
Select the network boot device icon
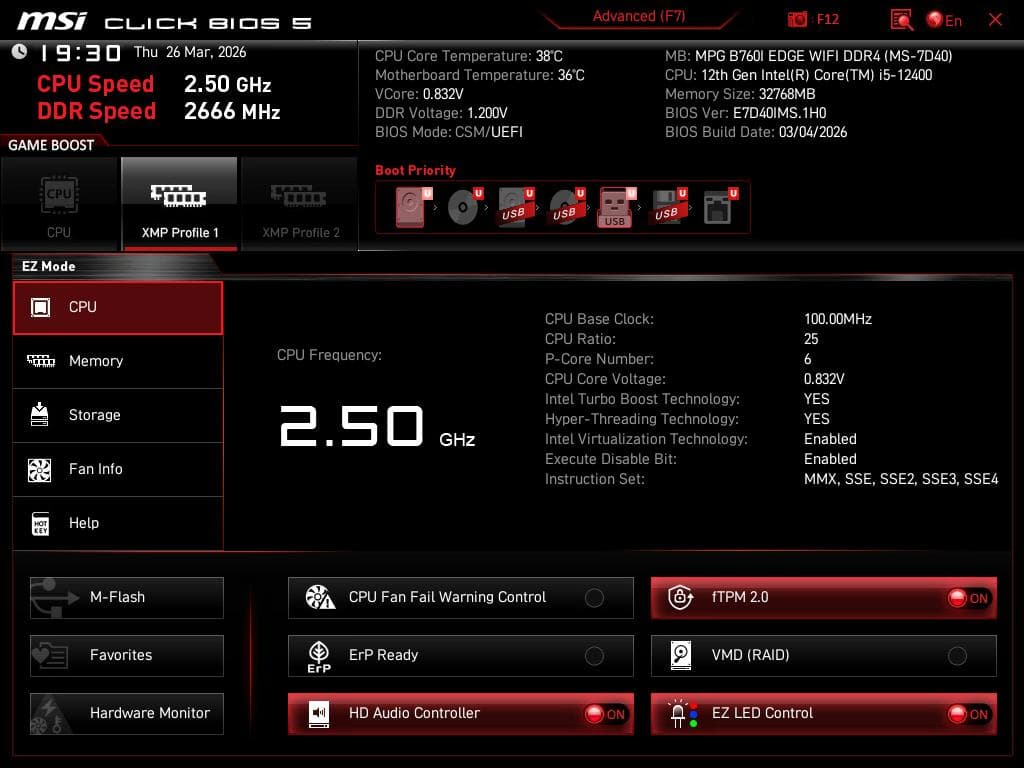[x=720, y=207]
